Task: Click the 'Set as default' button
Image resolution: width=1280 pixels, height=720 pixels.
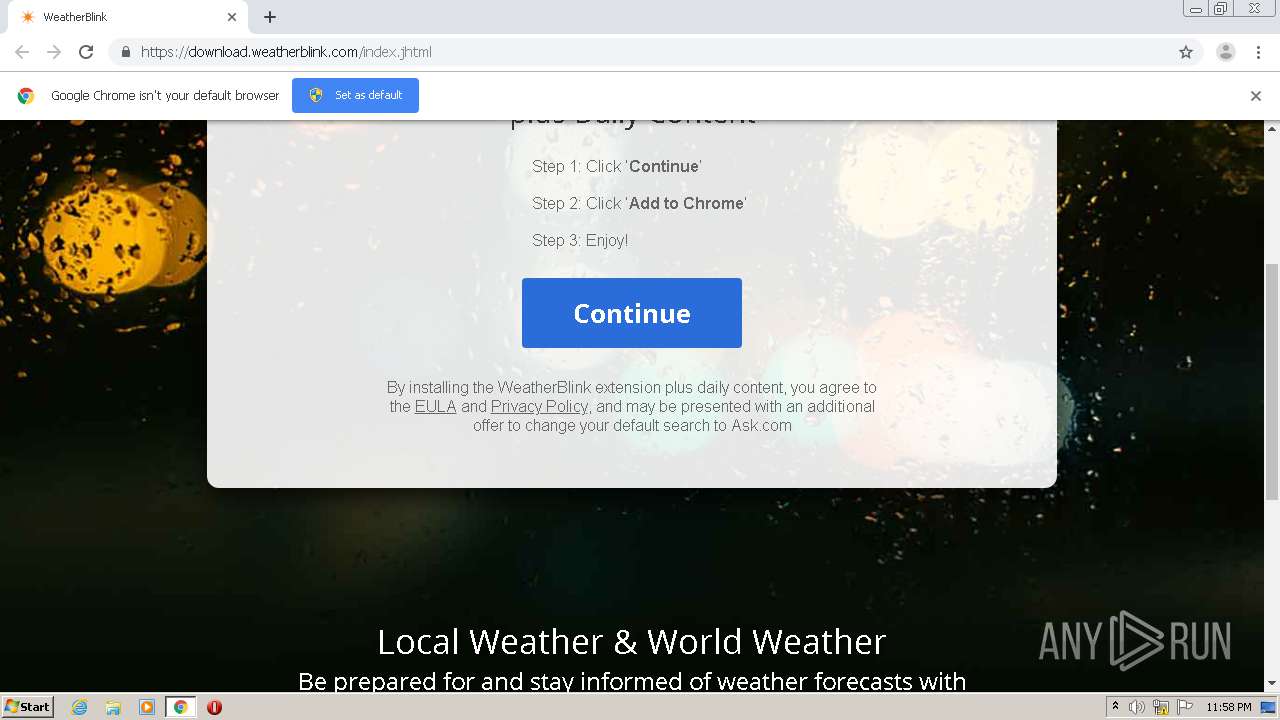Action: pos(355,95)
